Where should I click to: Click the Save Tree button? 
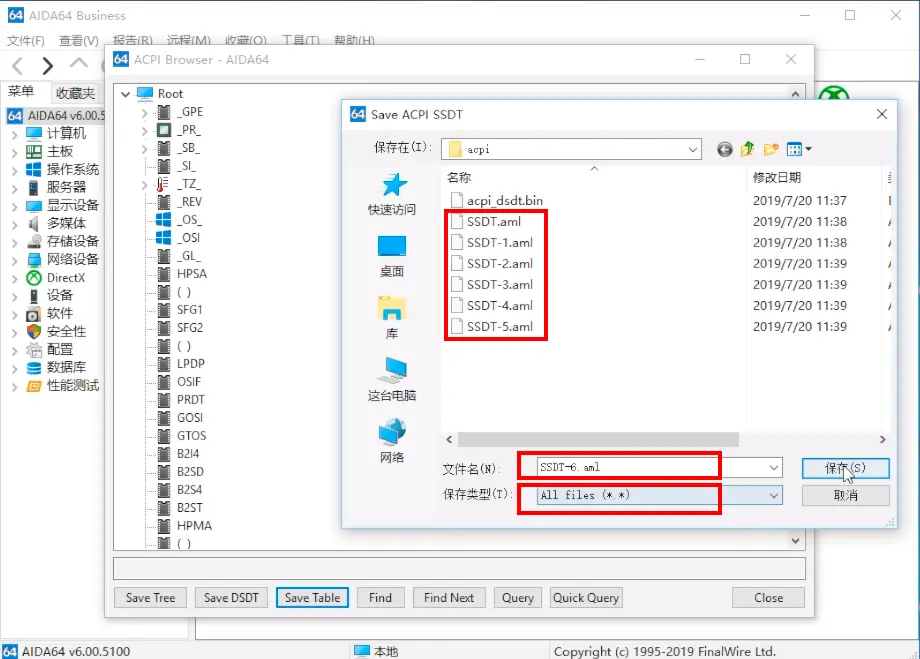151,598
